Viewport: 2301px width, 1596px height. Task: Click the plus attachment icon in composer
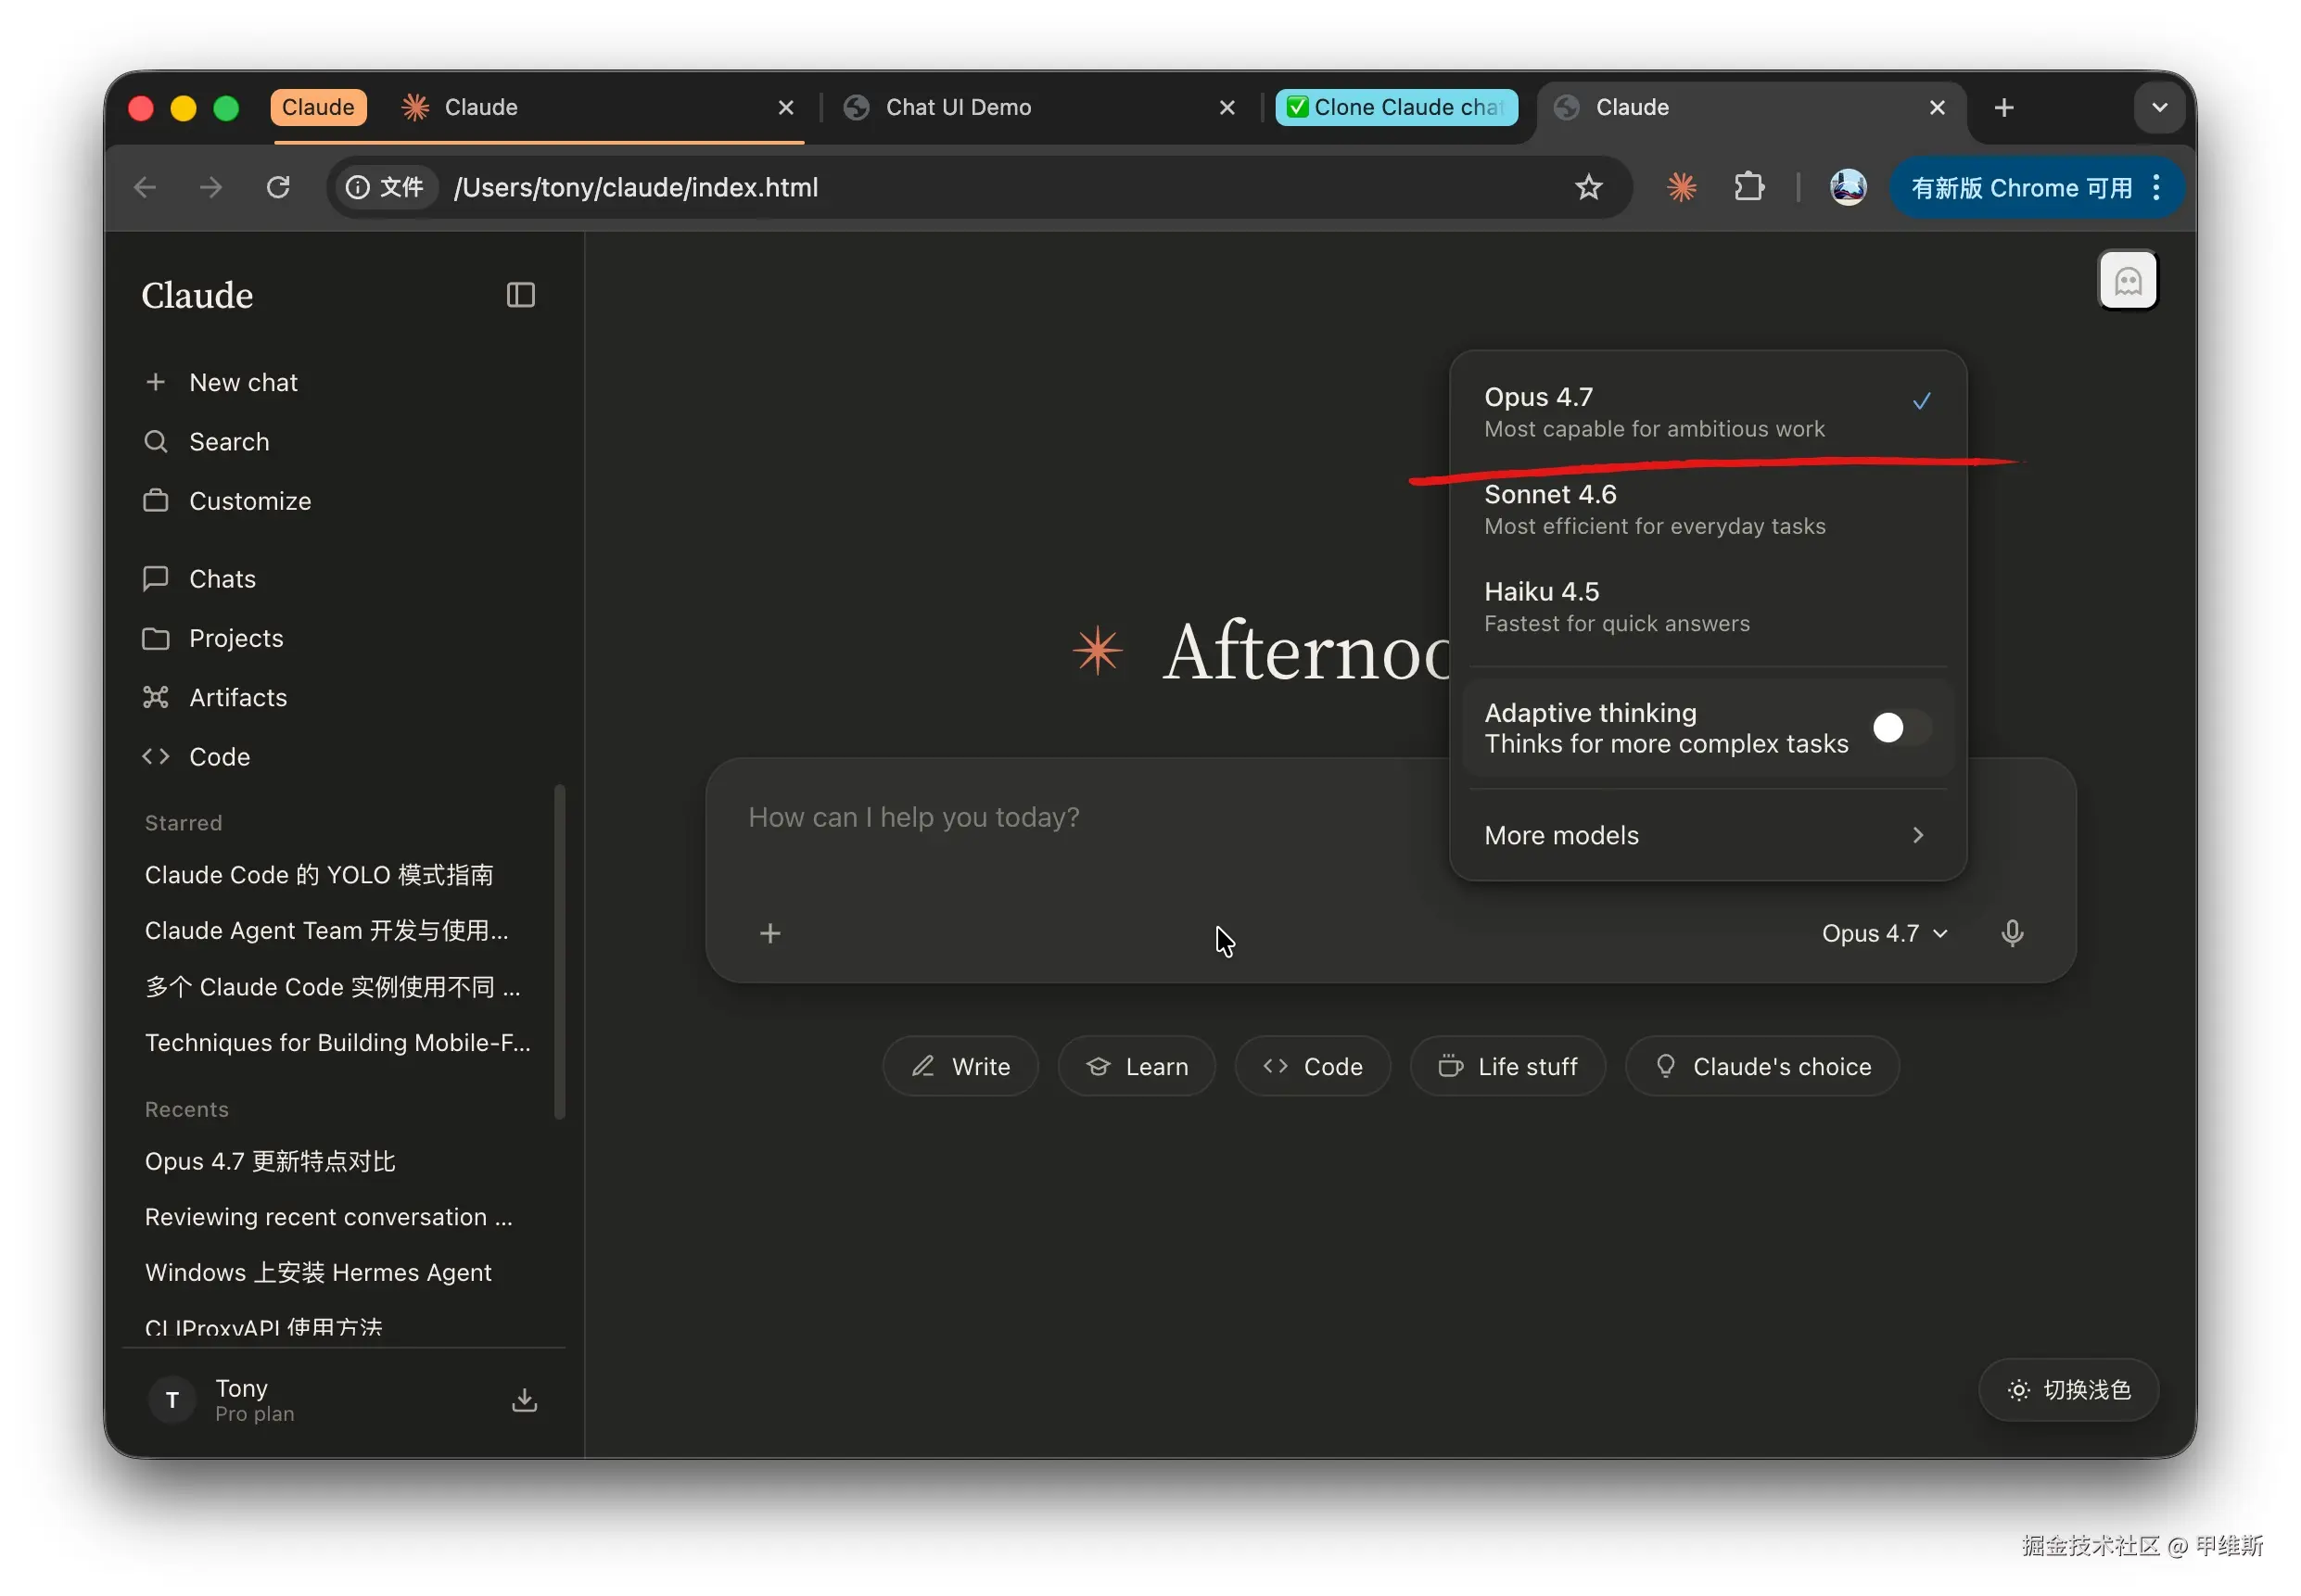coord(769,934)
